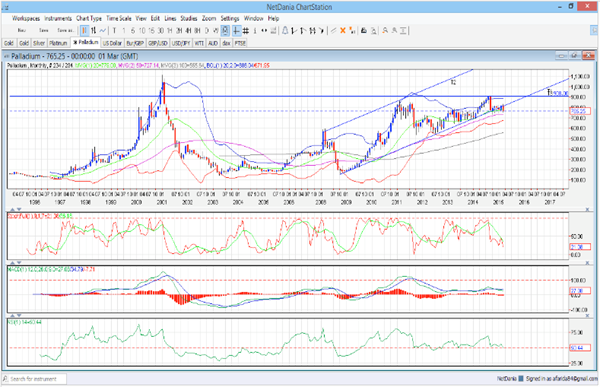Toggle the crosshair cursor button

point(236,31)
